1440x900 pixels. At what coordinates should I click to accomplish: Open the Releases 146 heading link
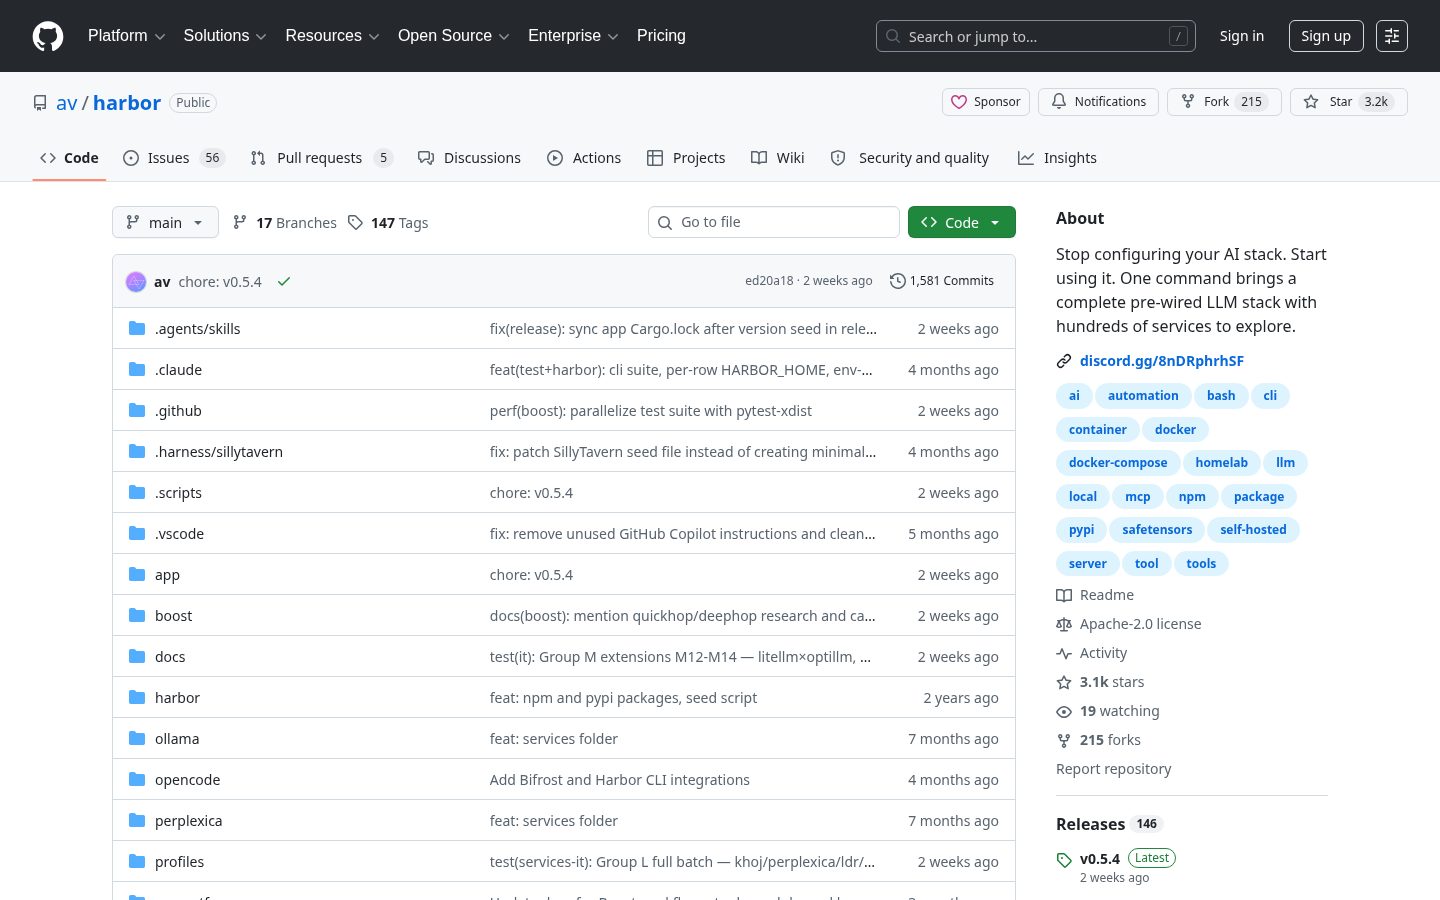tap(1109, 824)
